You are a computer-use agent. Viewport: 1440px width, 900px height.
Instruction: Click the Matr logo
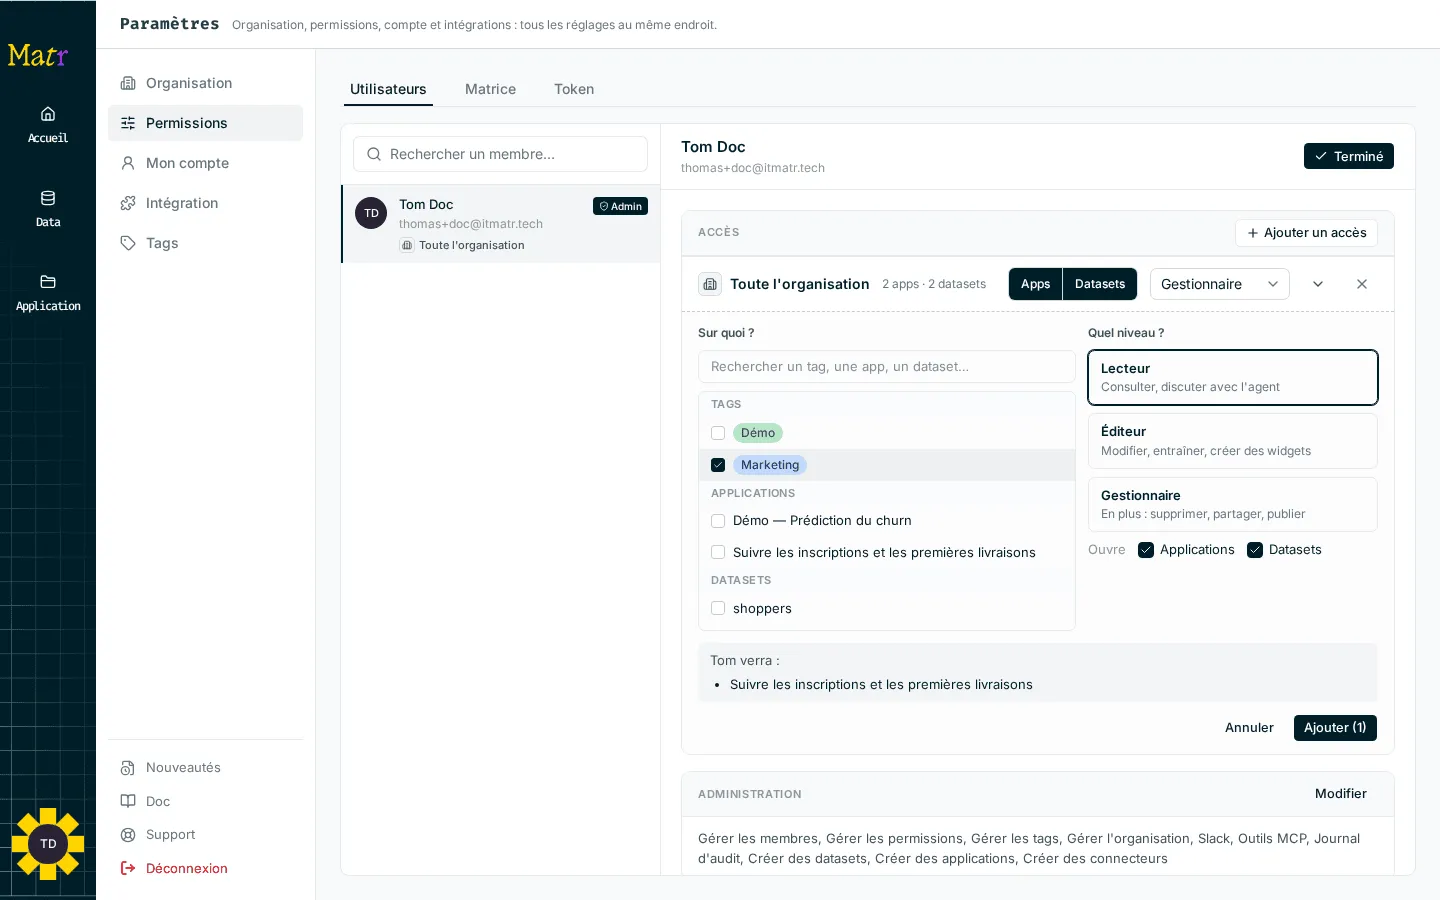pyautogui.click(x=38, y=55)
